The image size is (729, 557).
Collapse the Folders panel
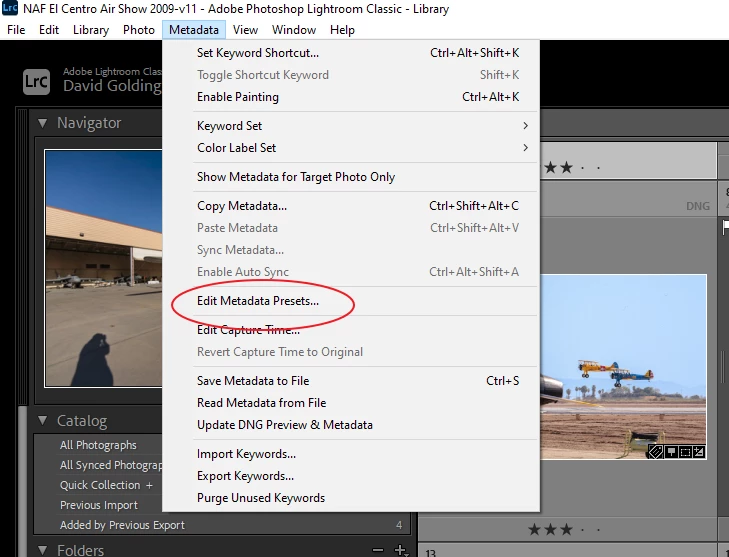pos(43,550)
